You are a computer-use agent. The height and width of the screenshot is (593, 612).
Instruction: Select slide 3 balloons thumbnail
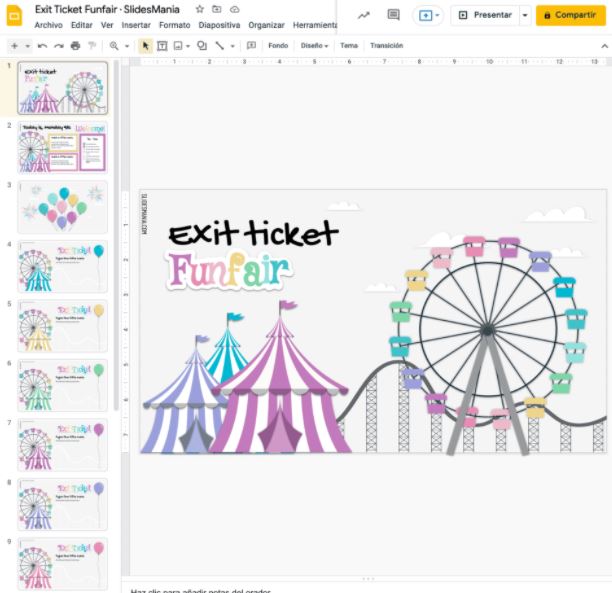coord(62,207)
